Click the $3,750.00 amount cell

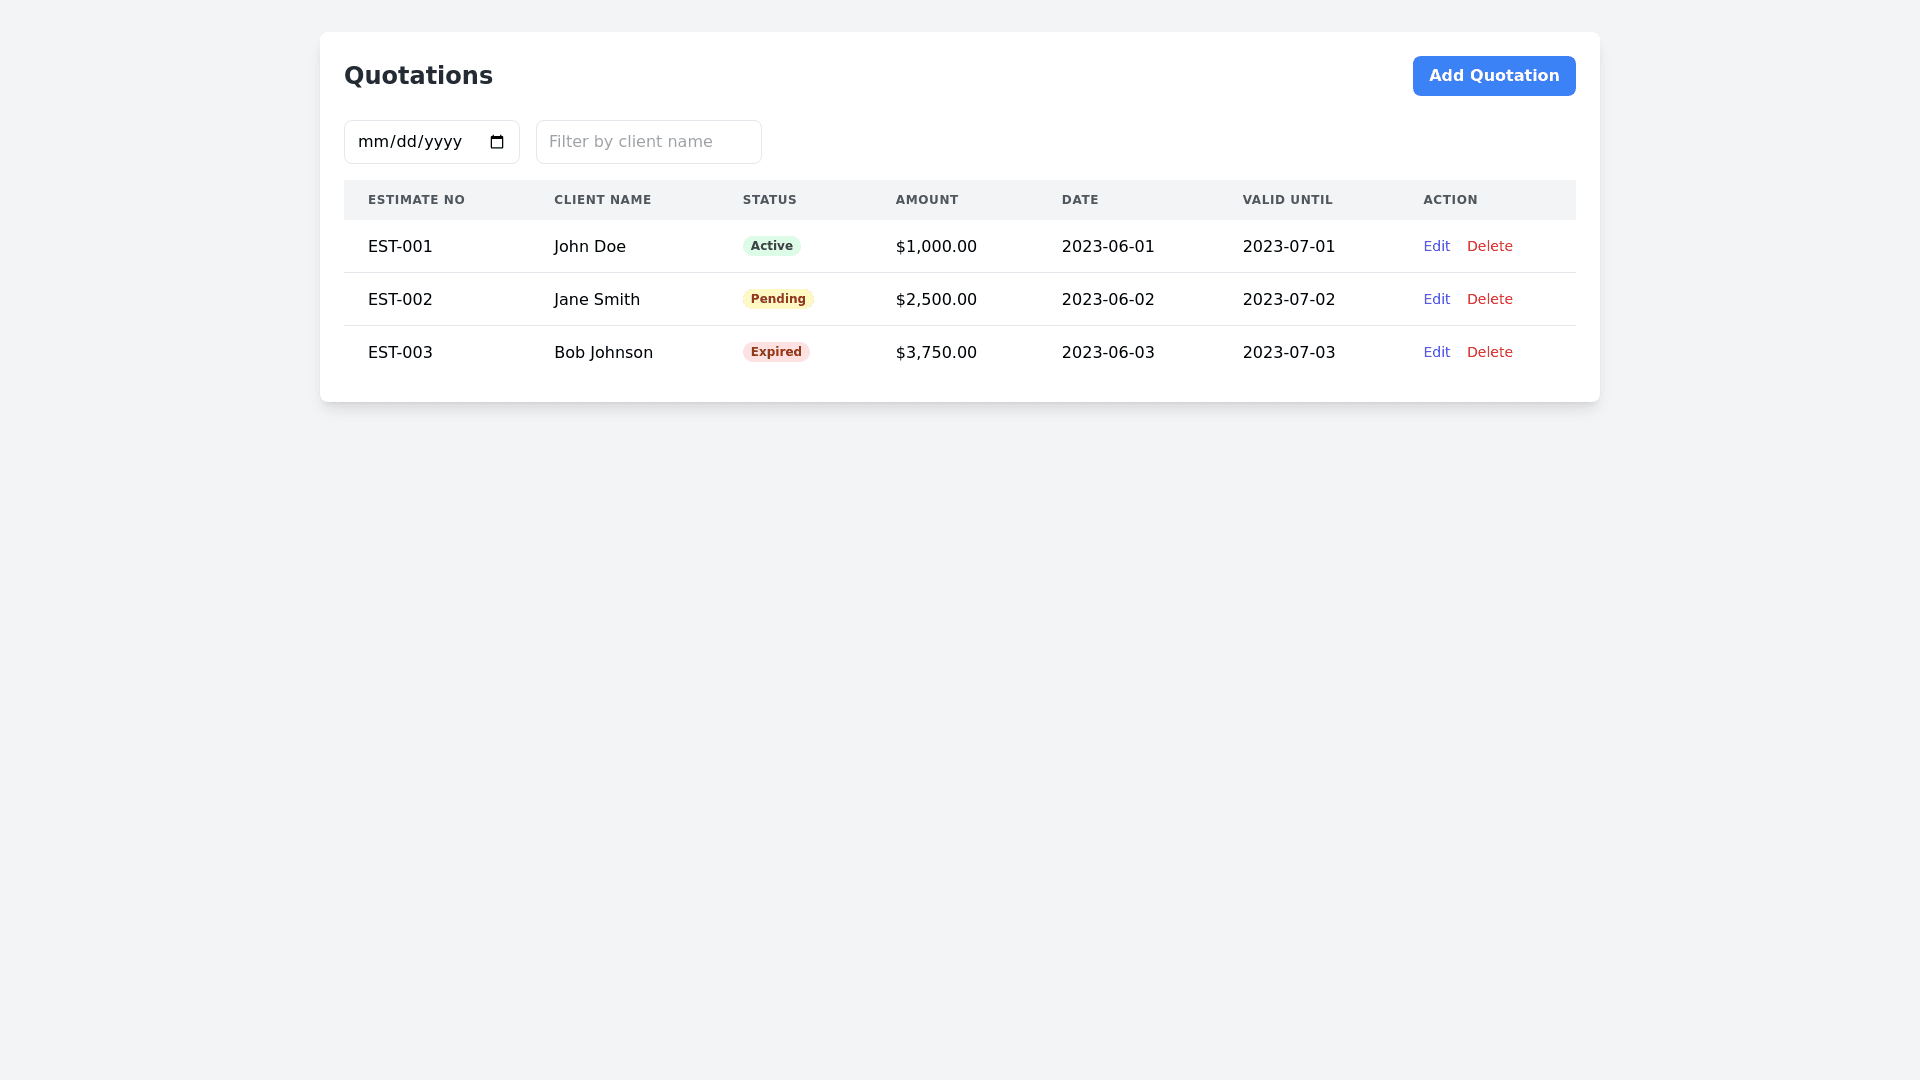(936, 352)
